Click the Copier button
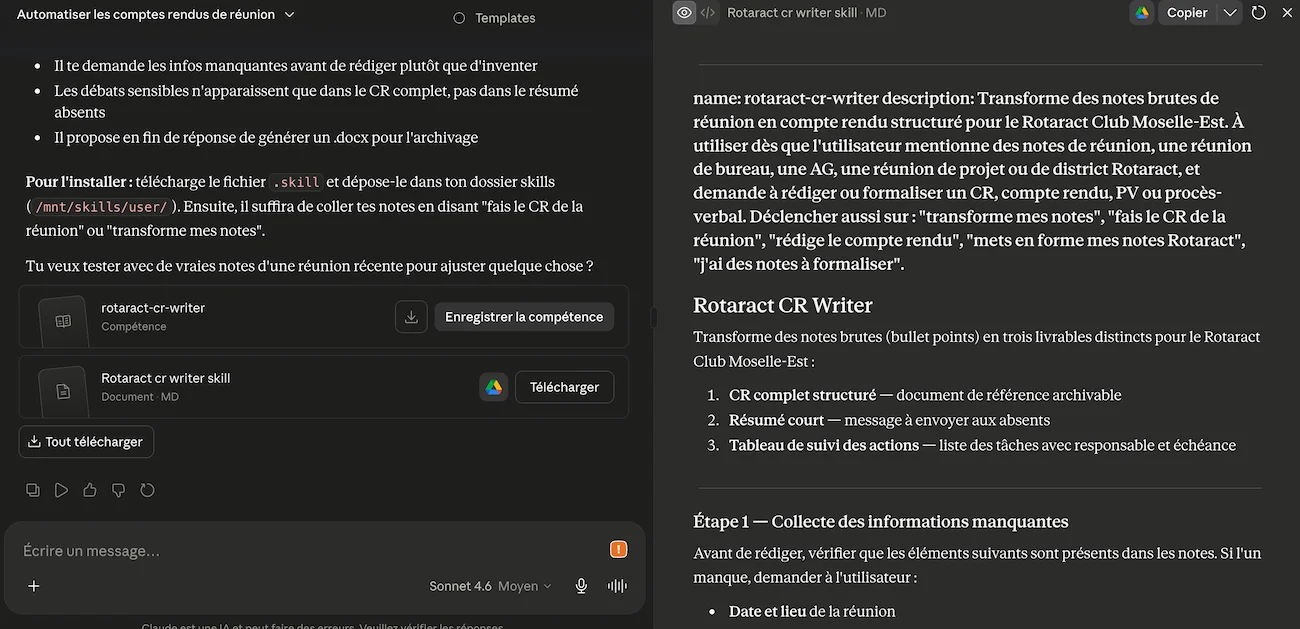The height and width of the screenshot is (629, 1300). [1187, 13]
